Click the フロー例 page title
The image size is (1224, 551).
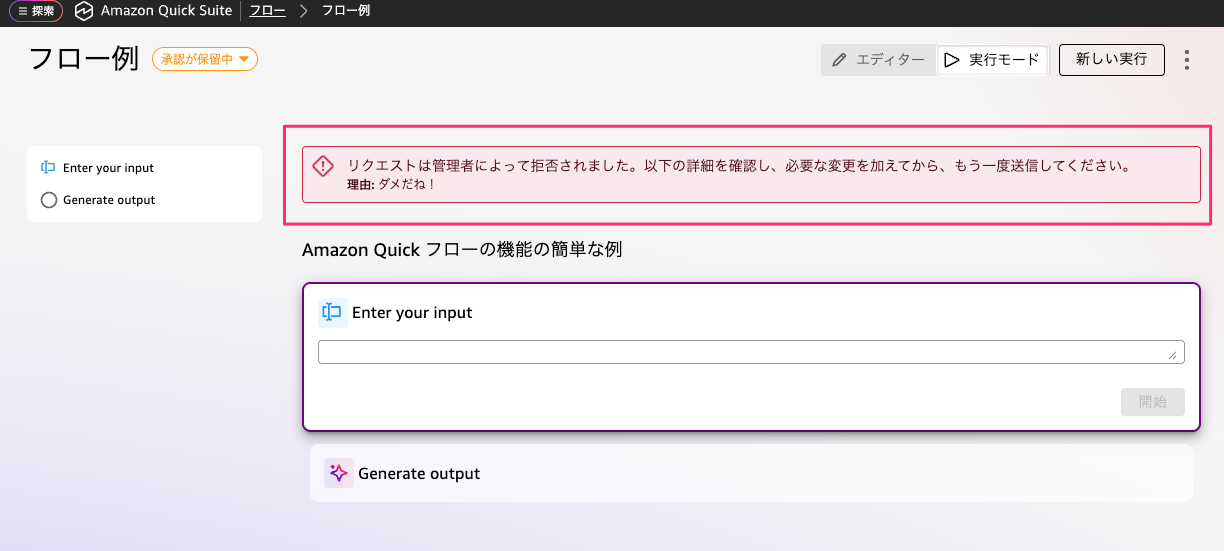84,59
